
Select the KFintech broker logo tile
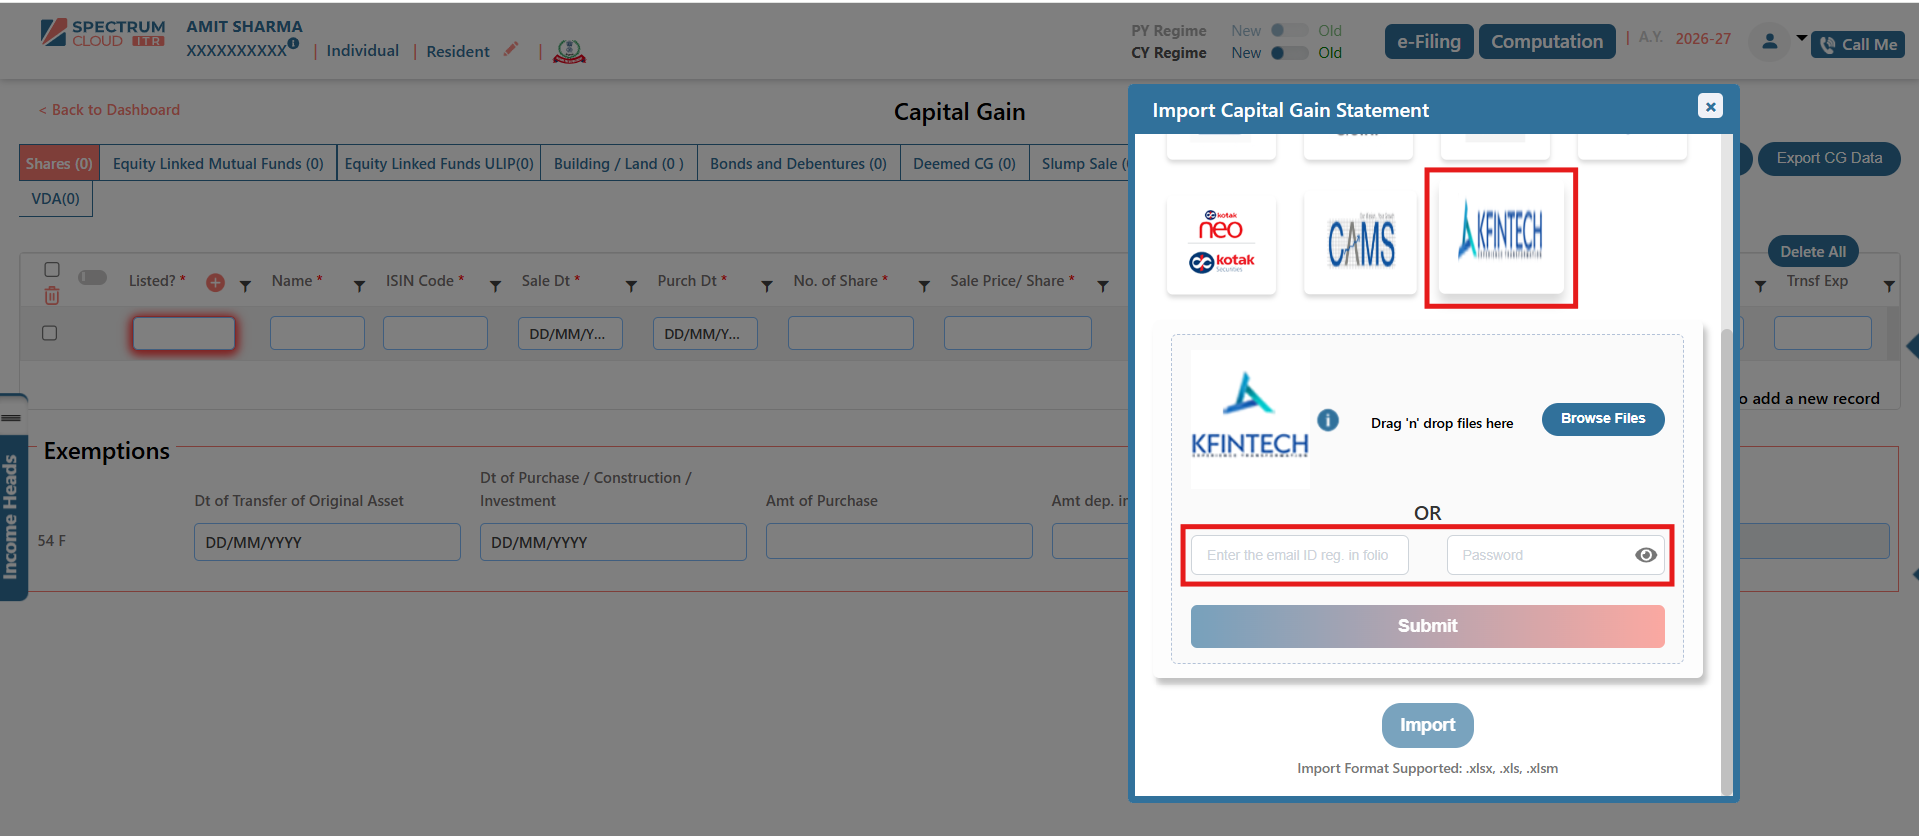[1500, 238]
